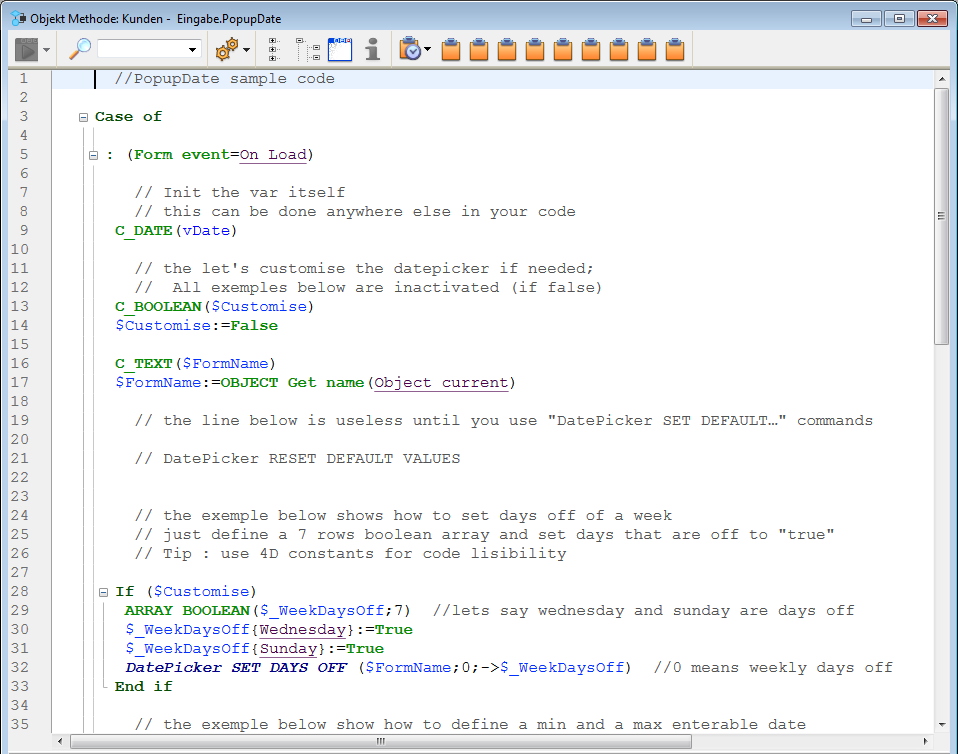The height and width of the screenshot is (754, 958).
Task: Click the first orange clipboard icon
Action: [451, 49]
